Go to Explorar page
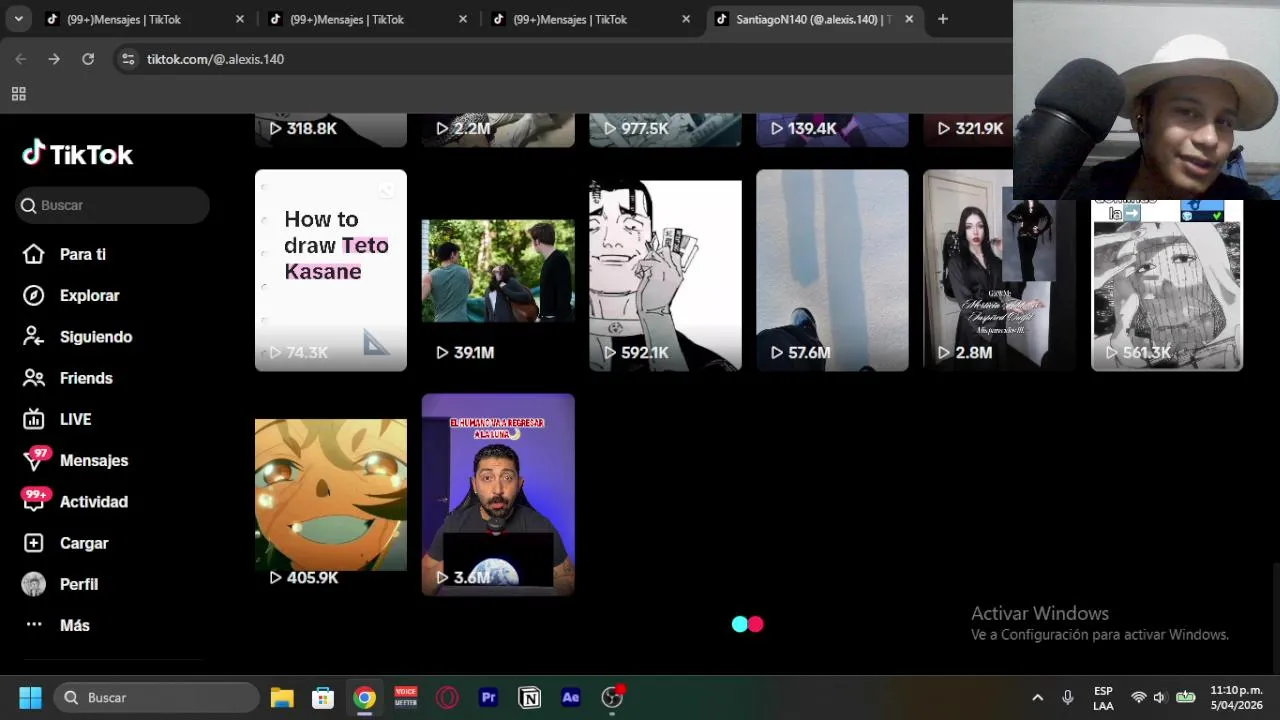 click(x=89, y=295)
